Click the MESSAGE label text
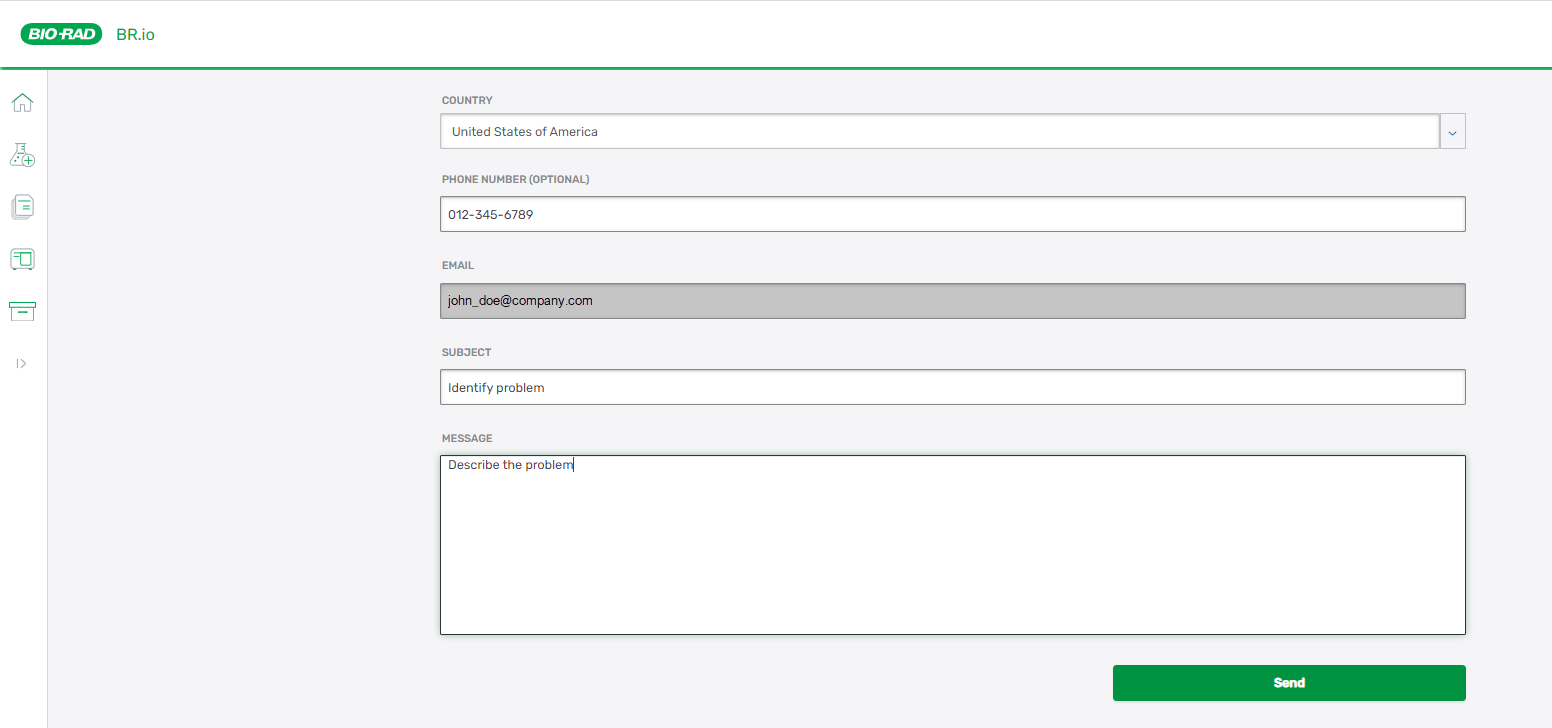Image resolution: width=1552 pixels, height=728 pixels. coord(467,439)
